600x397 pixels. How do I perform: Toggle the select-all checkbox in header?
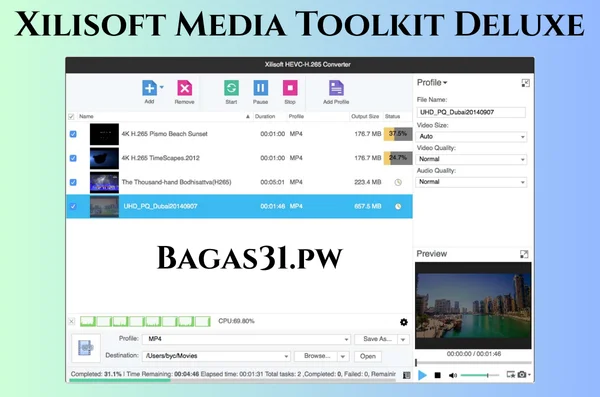click(x=71, y=116)
